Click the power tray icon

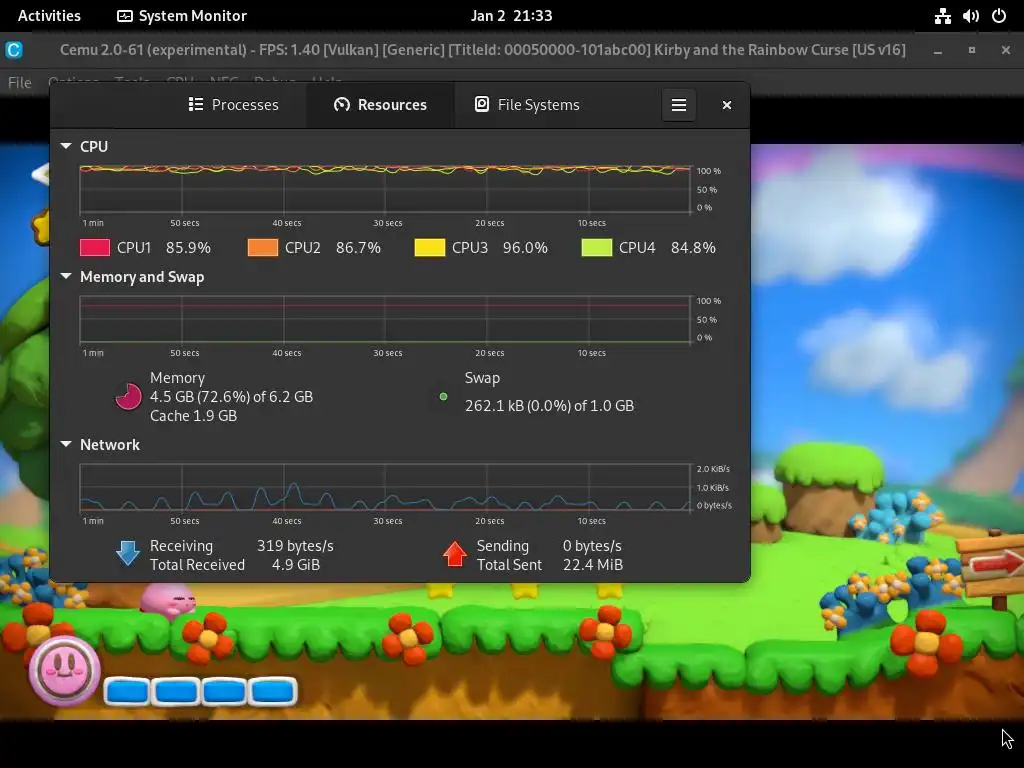(999, 16)
